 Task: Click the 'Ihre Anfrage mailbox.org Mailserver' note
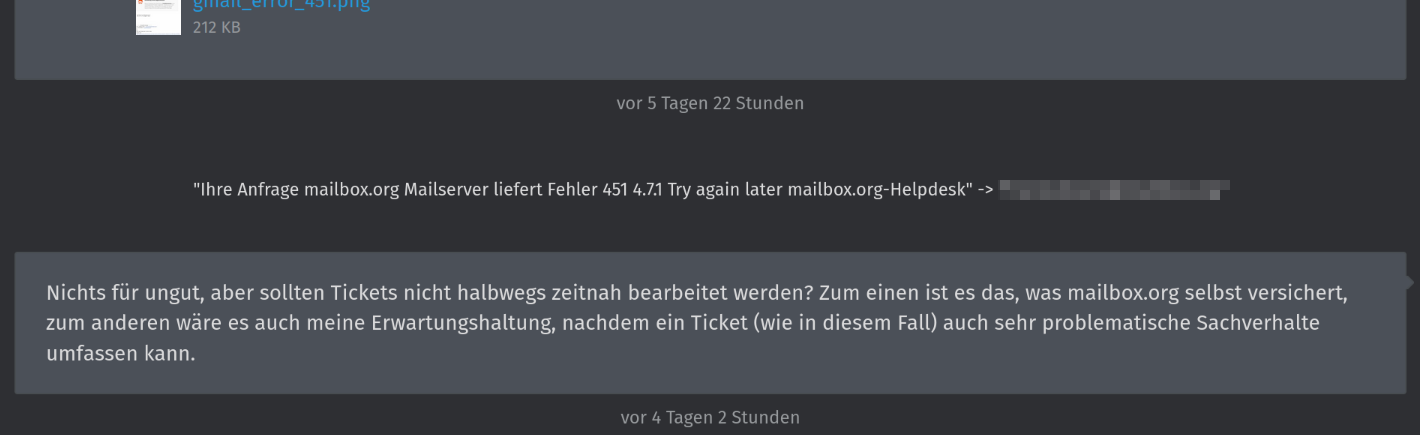click(x=583, y=190)
